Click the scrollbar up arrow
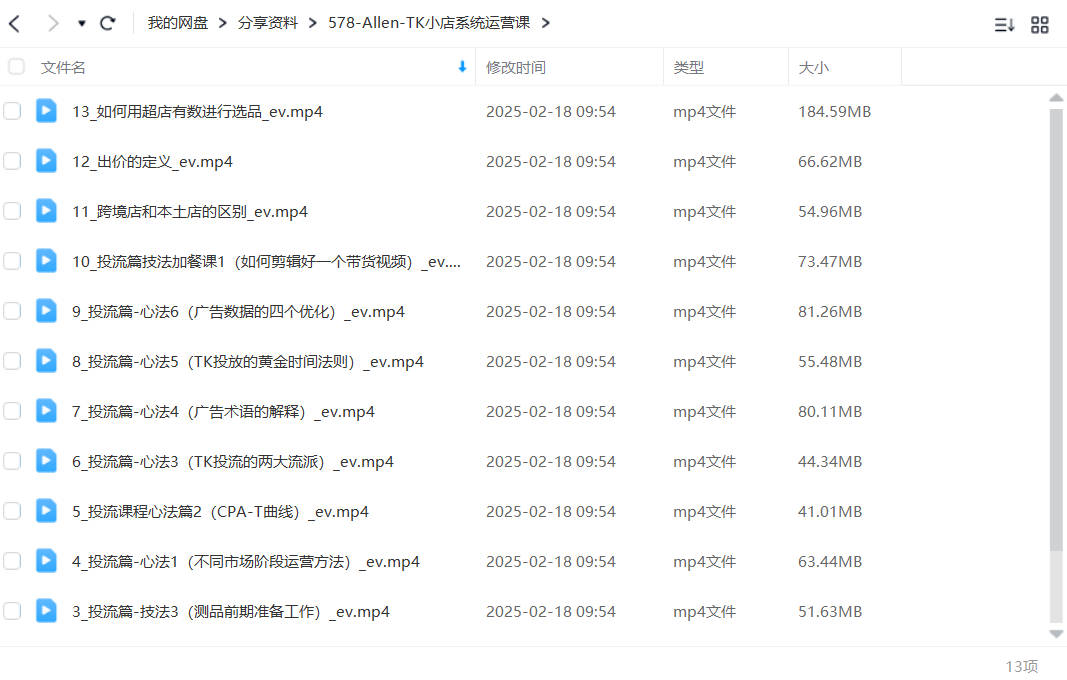 coord(1056,98)
